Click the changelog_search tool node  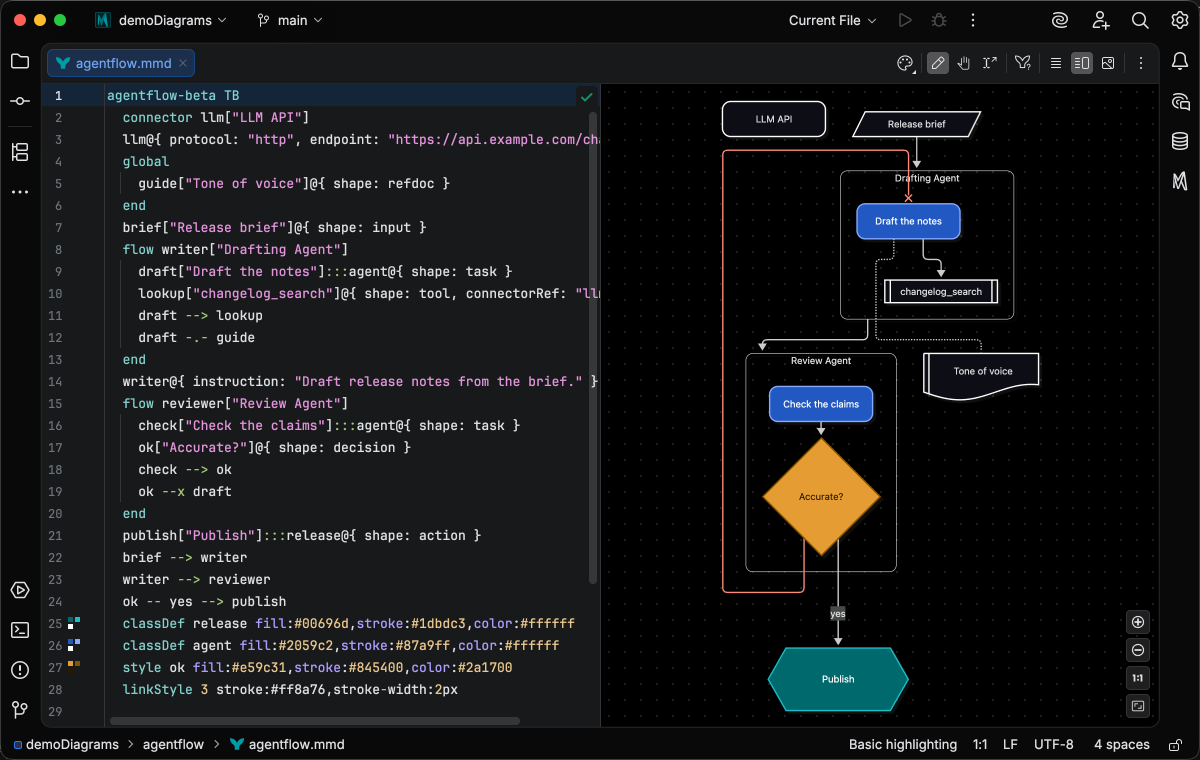[941, 291]
